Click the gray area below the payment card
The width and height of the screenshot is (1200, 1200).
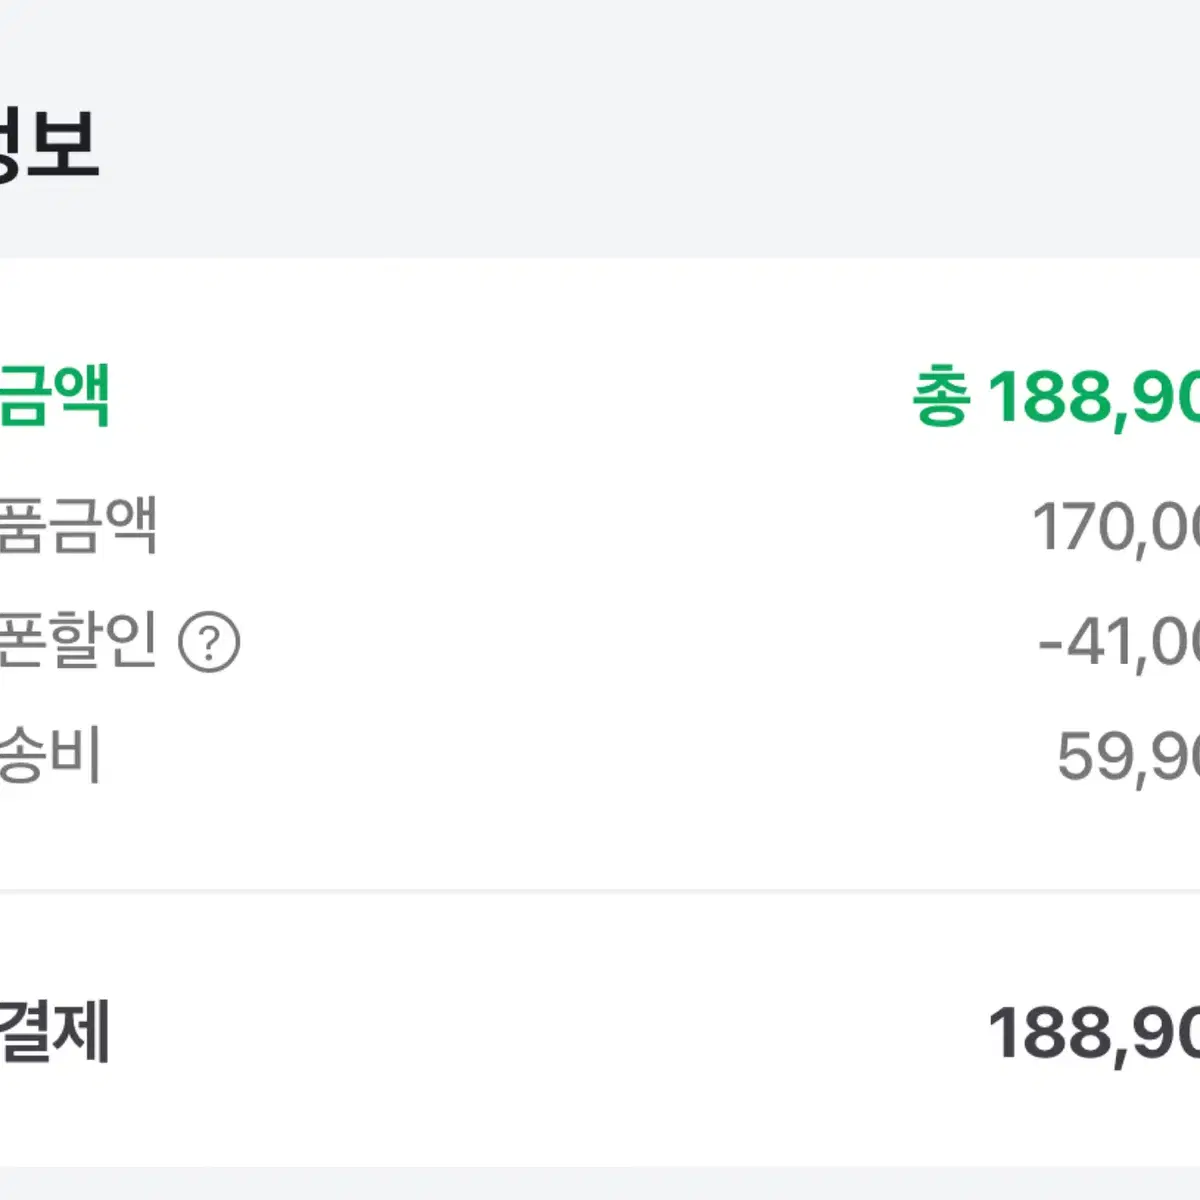(x=600, y=1183)
